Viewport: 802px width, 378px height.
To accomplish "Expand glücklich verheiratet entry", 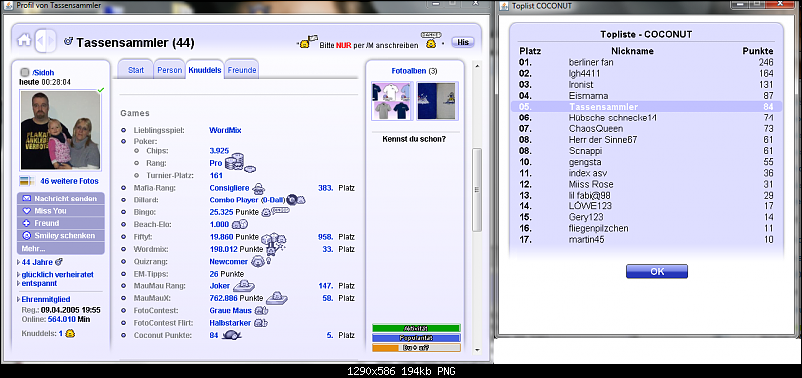I will click(x=19, y=275).
